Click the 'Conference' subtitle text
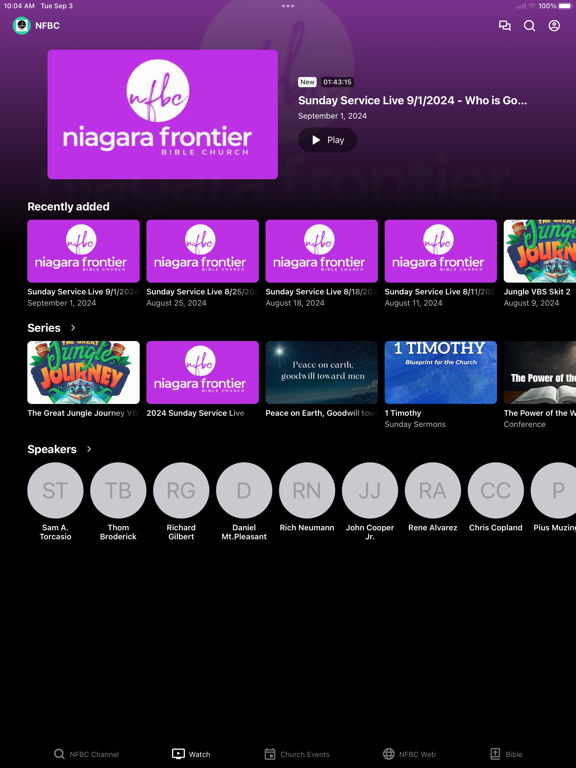Screen dimensions: 576x768 pyautogui.click(x=525, y=424)
